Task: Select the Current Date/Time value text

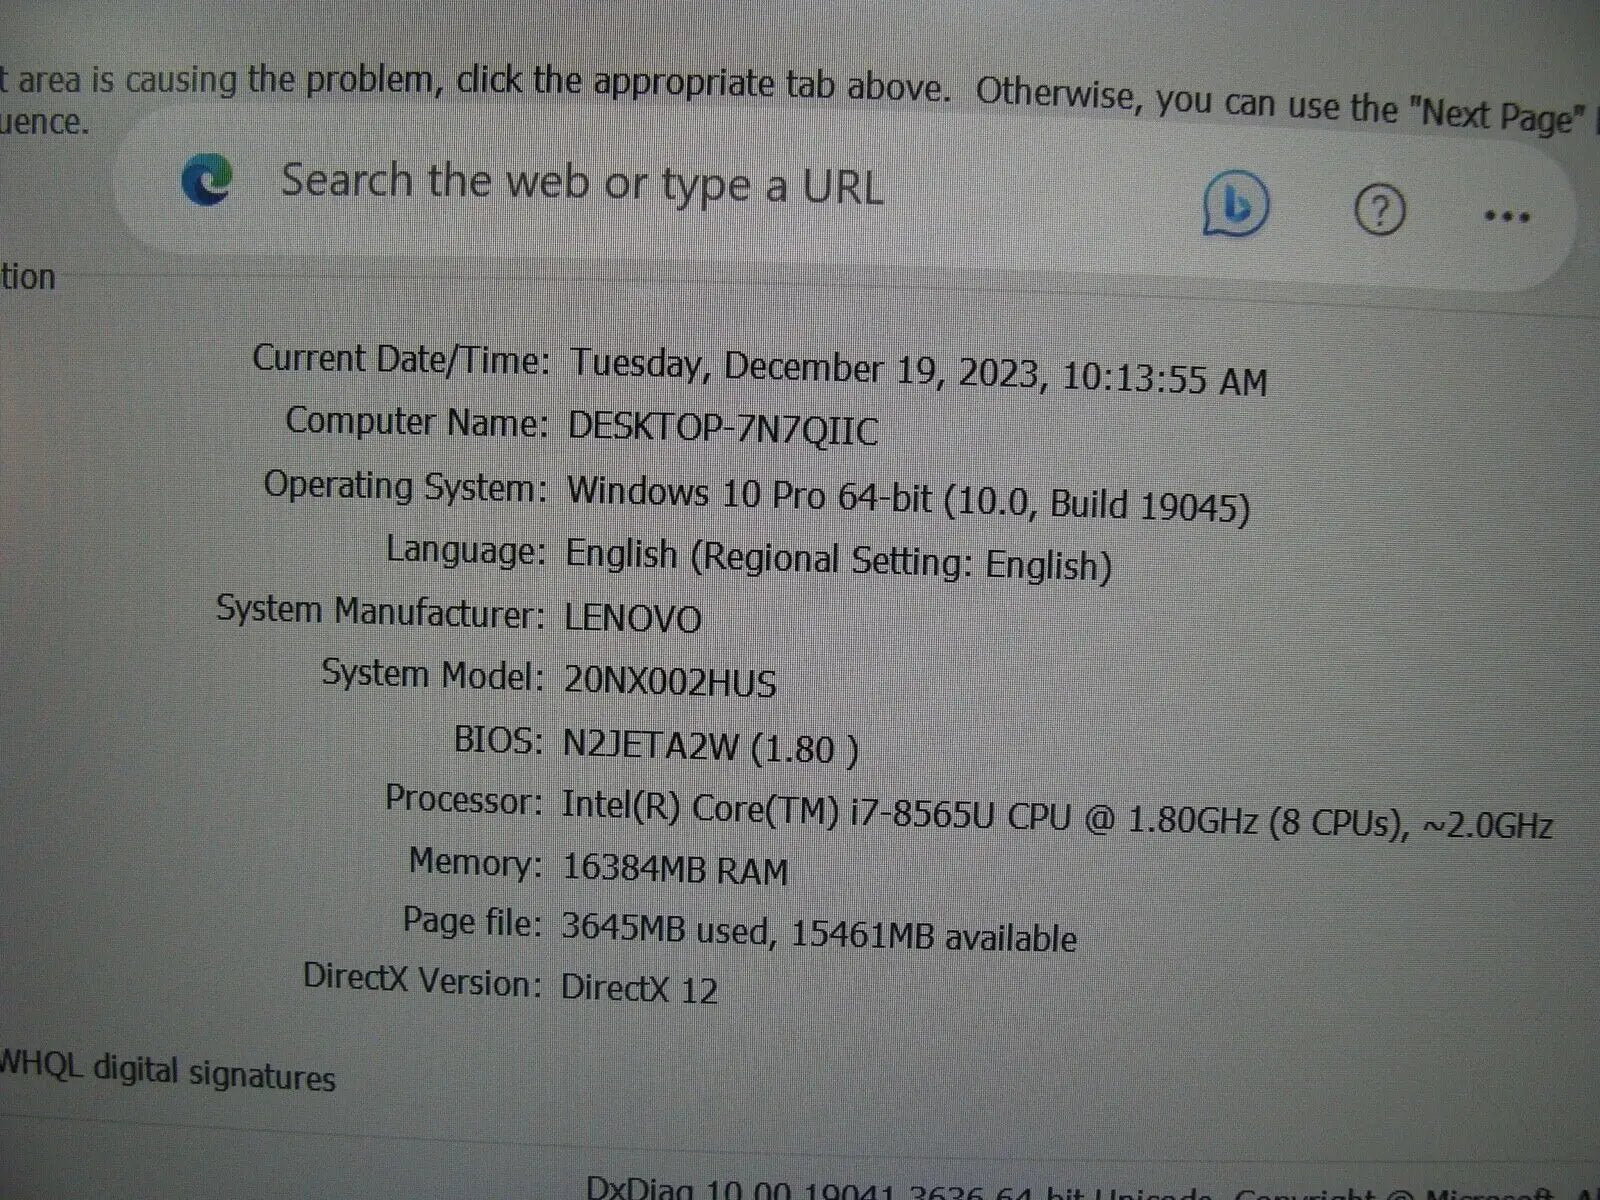Action: (918, 372)
